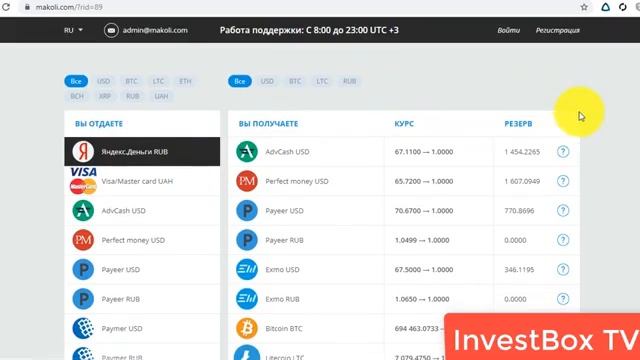Image resolution: width=640 pixels, height=360 pixels.
Task: Click the 67.5000 → 1.0000 rate
Action: tap(424, 269)
